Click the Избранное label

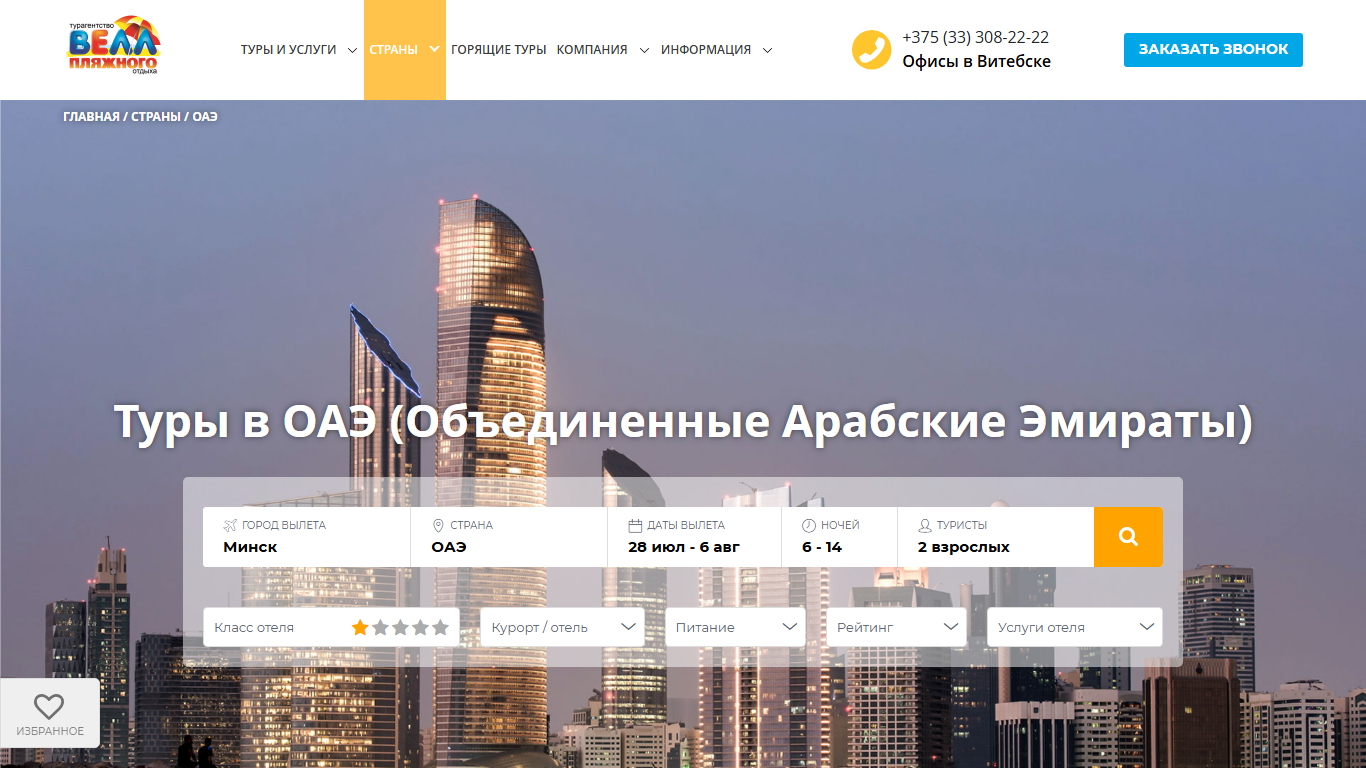[50, 731]
